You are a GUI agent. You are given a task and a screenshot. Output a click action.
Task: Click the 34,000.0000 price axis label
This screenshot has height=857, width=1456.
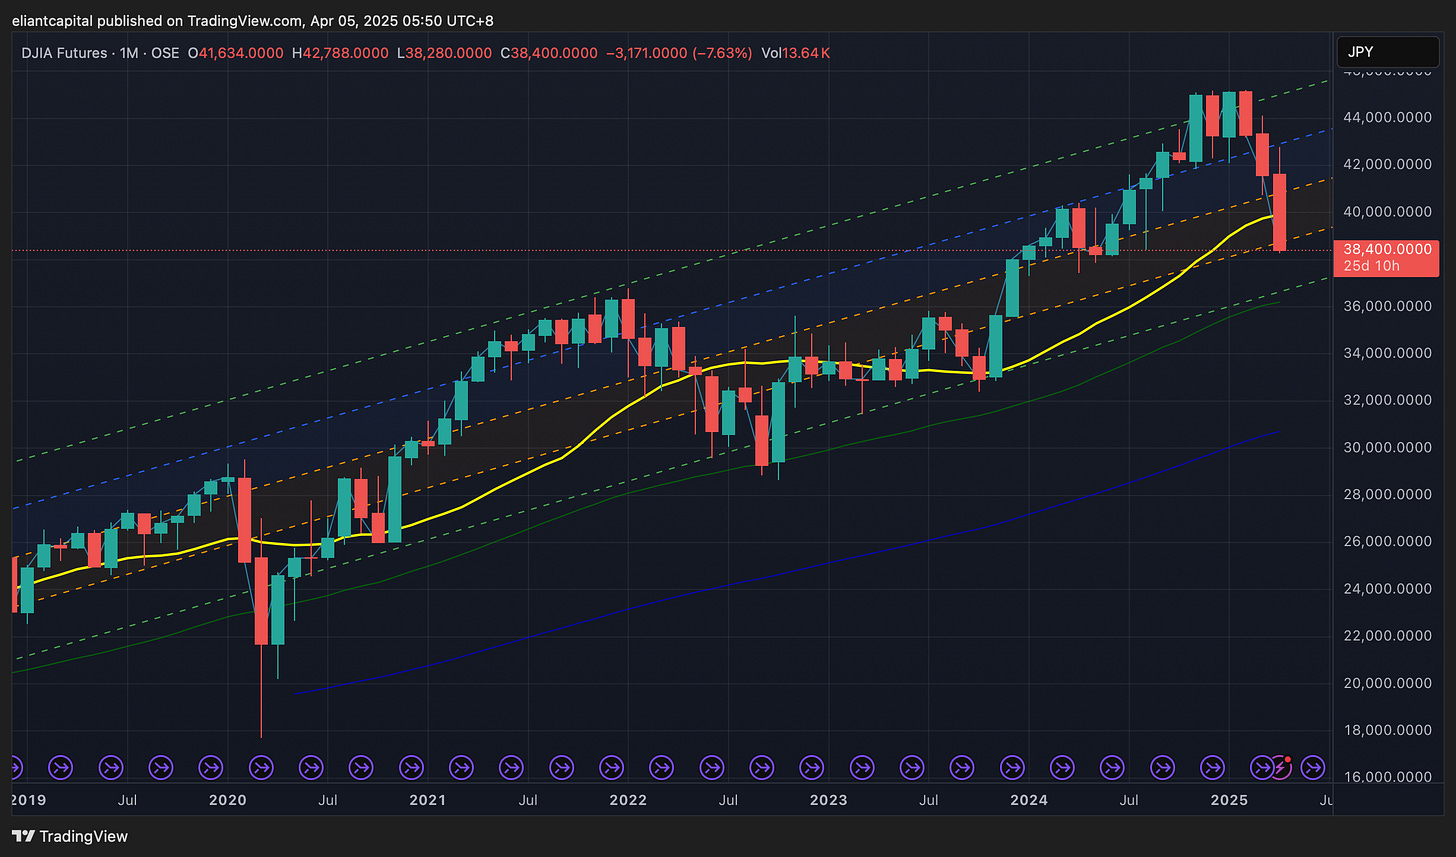coord(1387,353)
